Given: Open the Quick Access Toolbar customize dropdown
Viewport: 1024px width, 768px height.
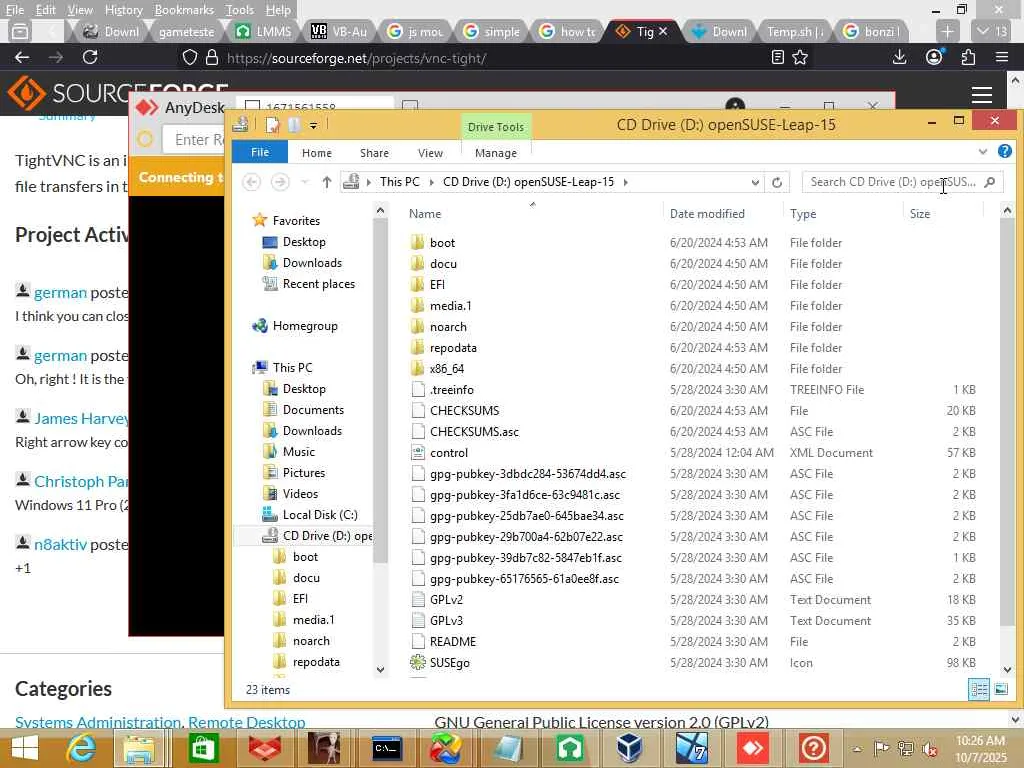Looking at the screenshot, I should (x=313, y=125).
